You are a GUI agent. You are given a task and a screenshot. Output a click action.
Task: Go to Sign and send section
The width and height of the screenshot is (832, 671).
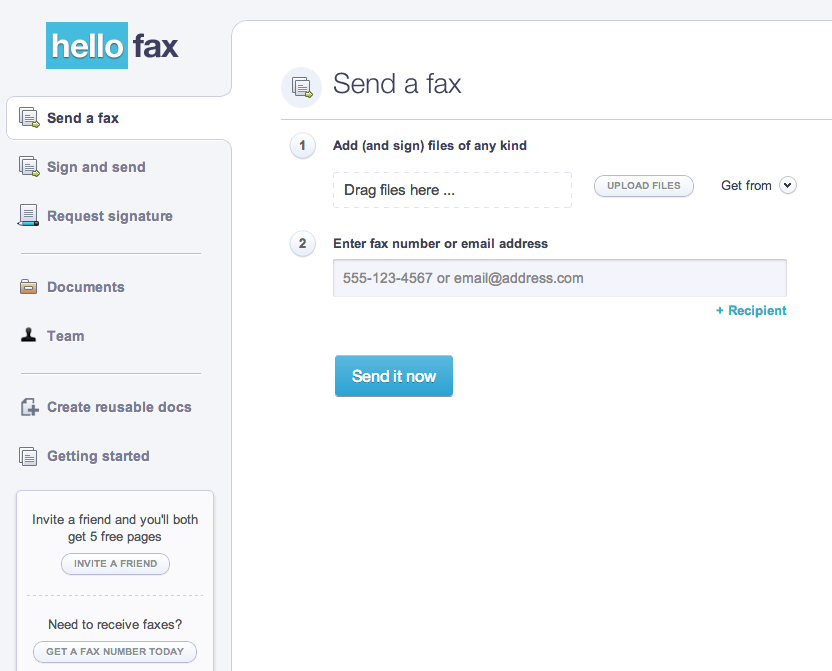(x=96, y=167)
